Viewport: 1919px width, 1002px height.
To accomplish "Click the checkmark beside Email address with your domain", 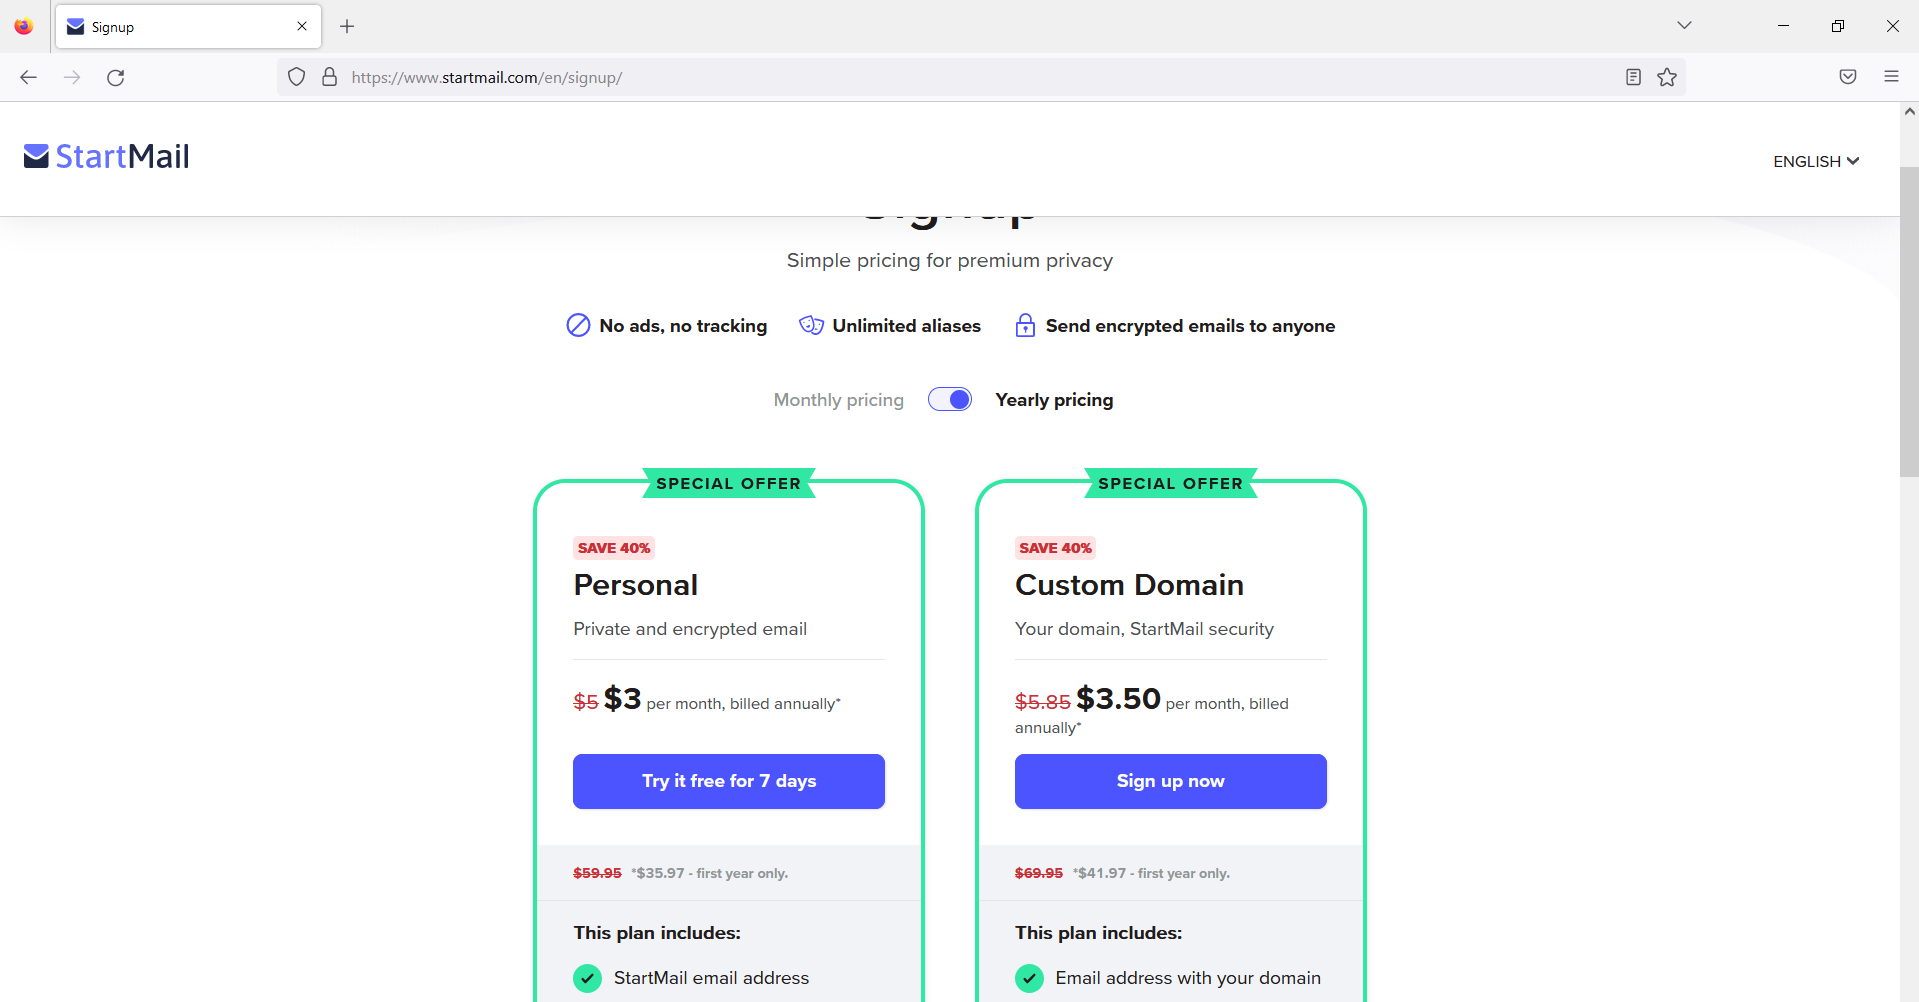I will click(x=1029, y=978).
